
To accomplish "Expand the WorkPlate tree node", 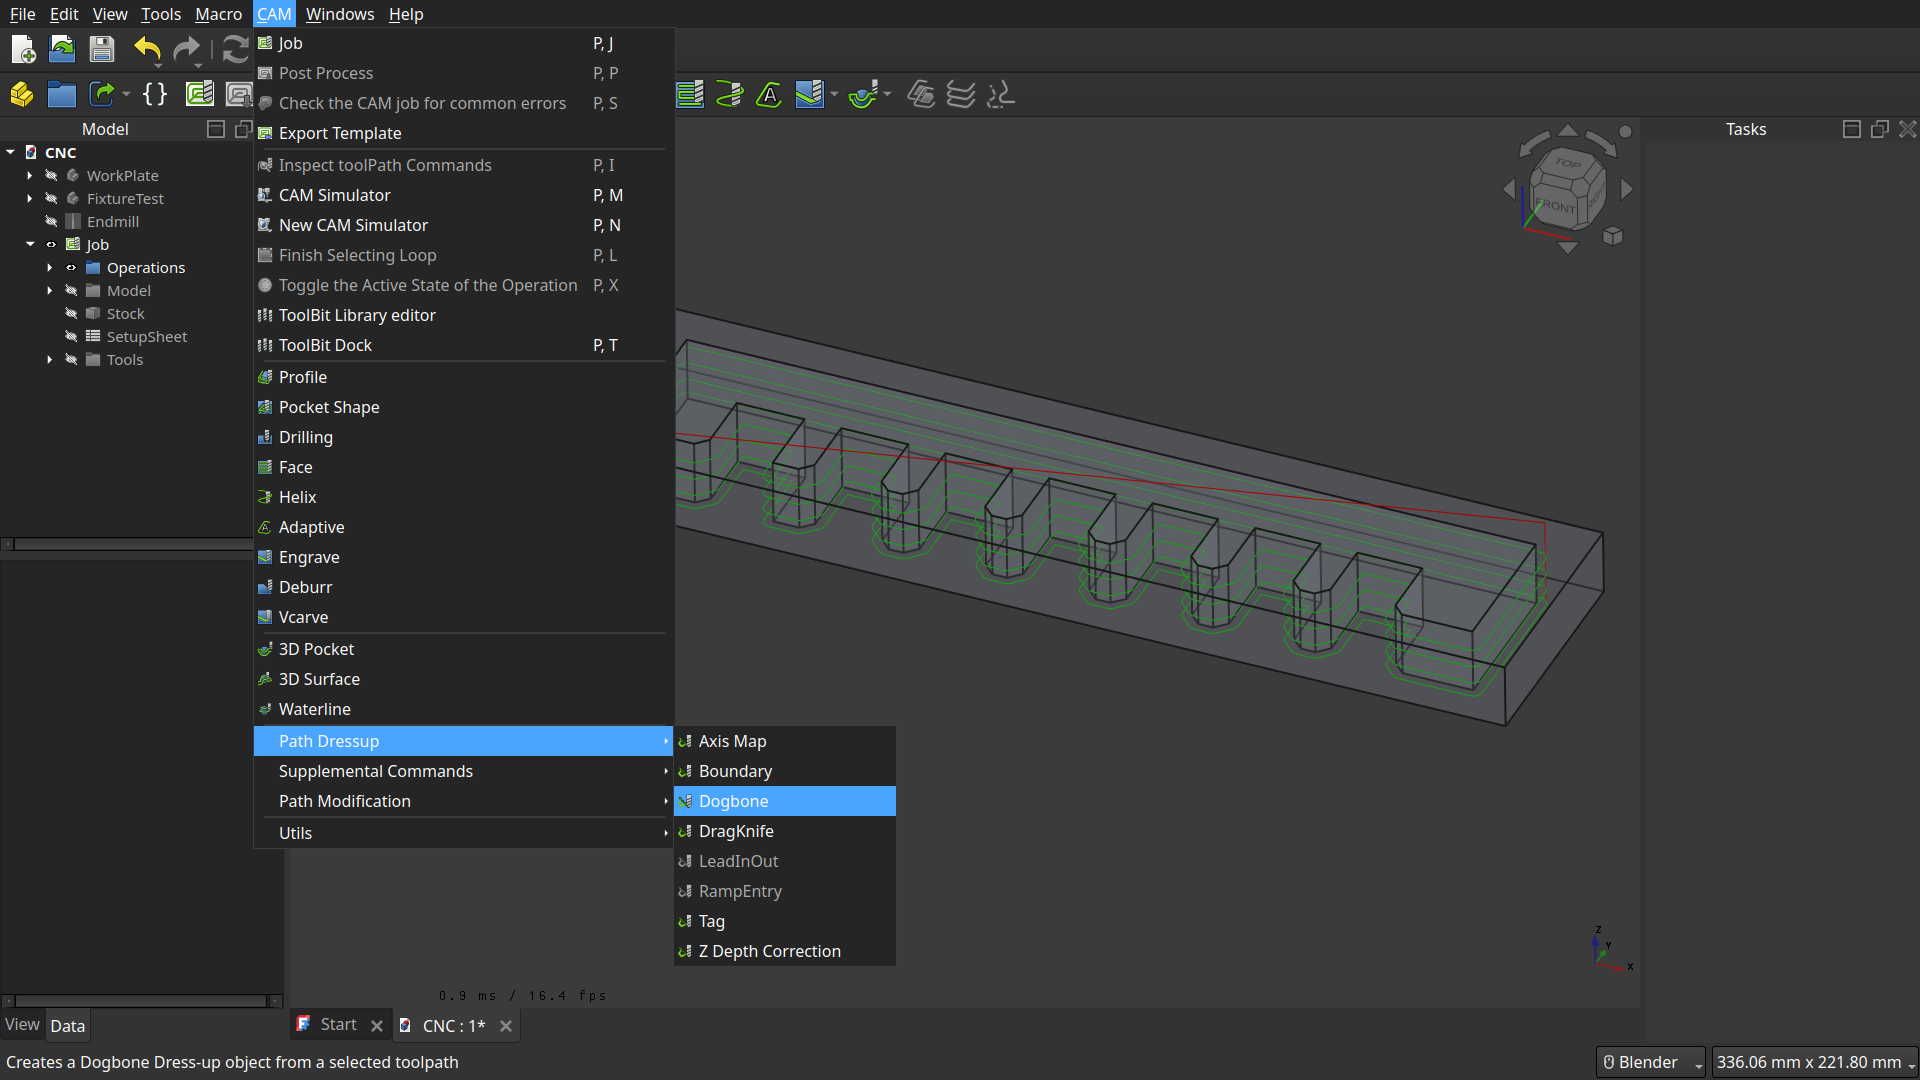I will pos(30,175).
